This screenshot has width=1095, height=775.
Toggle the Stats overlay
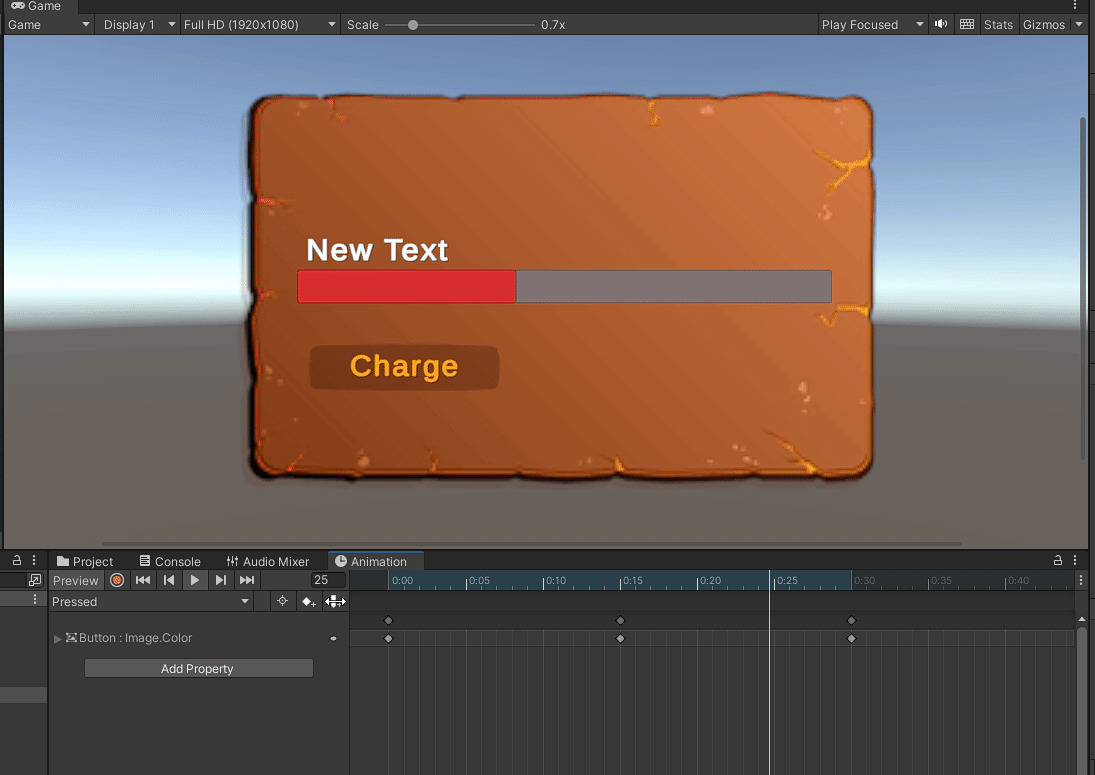coord(998,24)
